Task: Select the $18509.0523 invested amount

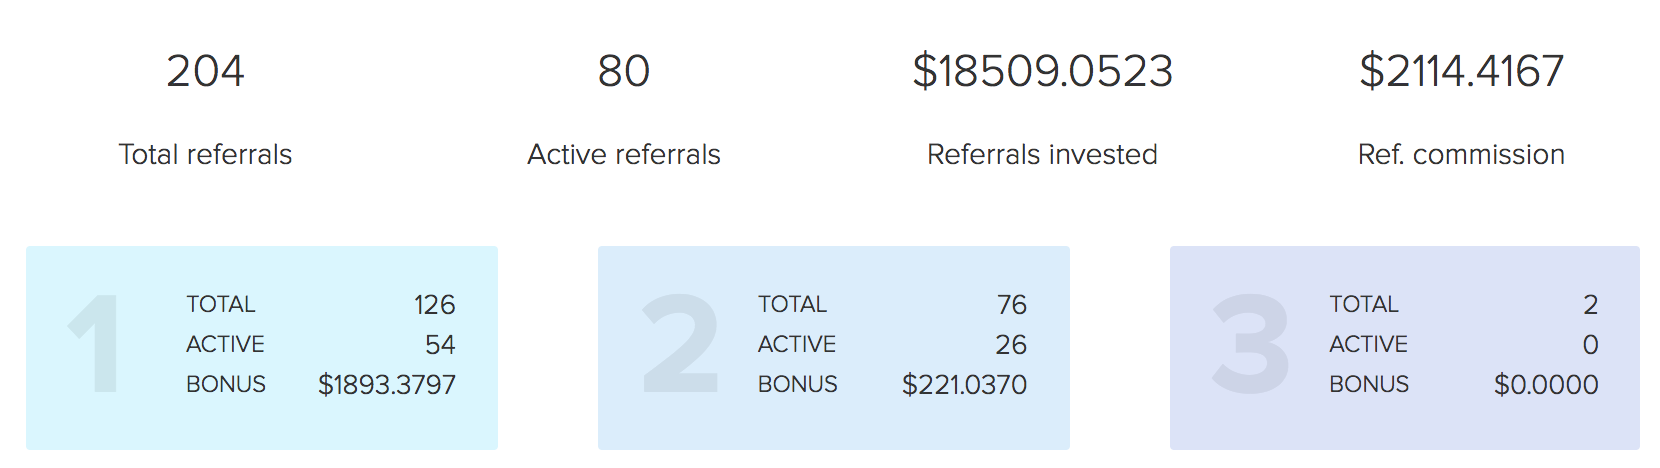Action: (x=1042, y=71)
